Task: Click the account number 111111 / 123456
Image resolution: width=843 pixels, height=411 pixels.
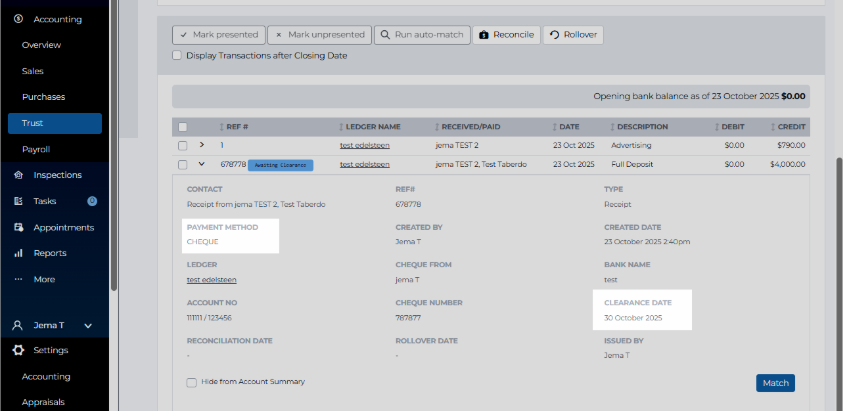Action: point(209,318)
